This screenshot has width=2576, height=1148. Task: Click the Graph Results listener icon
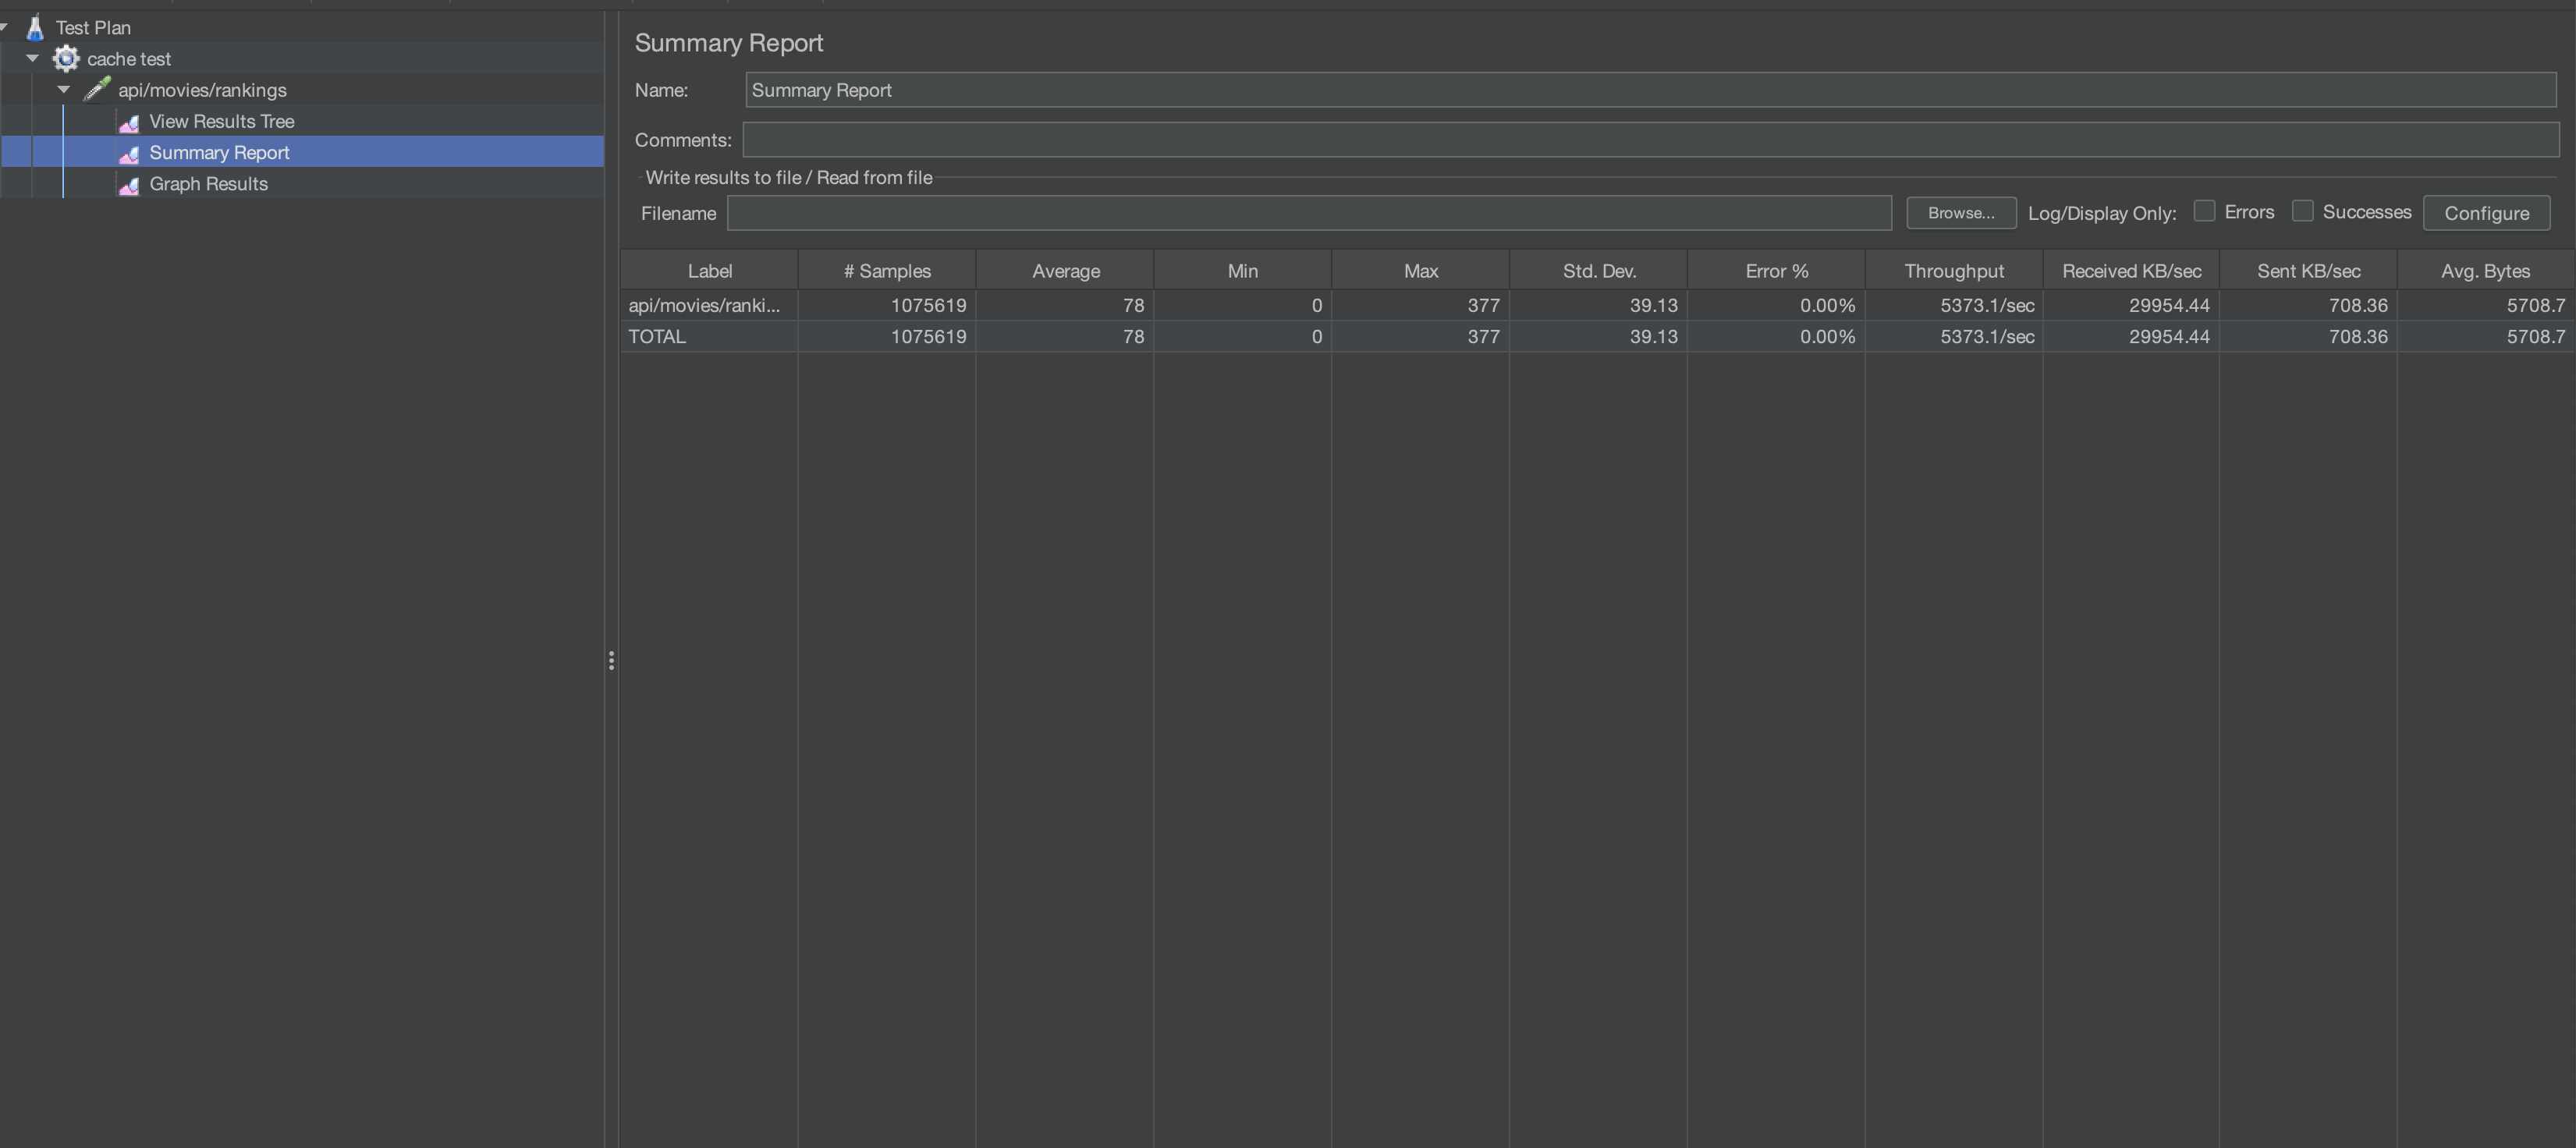pyautogui.click(x=129, y=185)
